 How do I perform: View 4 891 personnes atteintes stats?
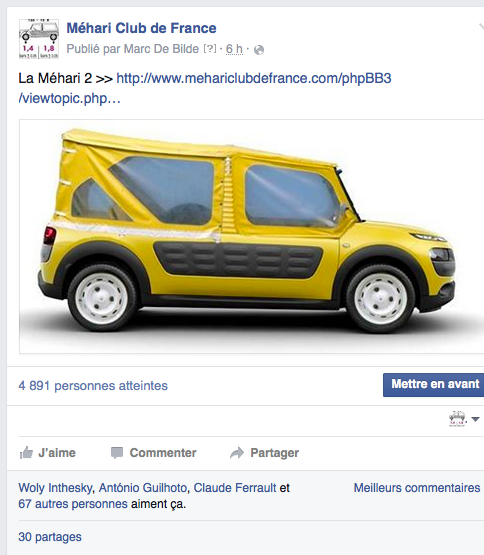tap(93, 385)
